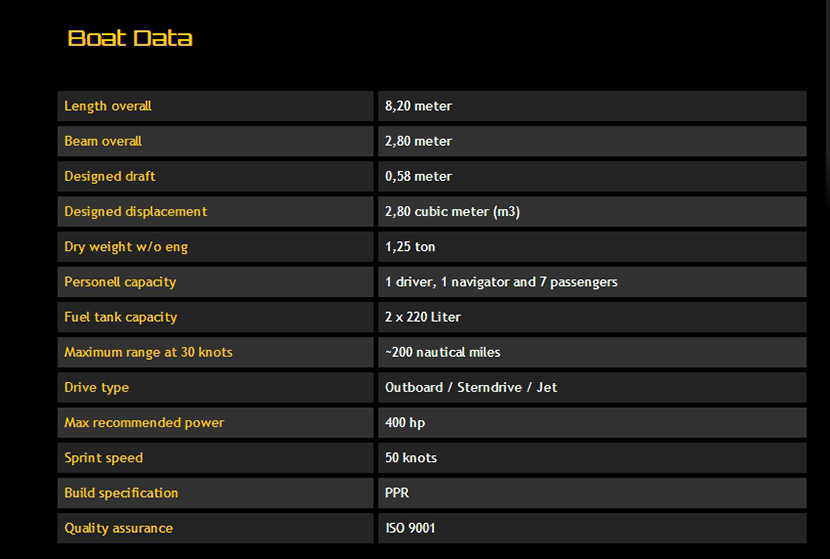Select the ~200 nautical miles value

pyautogui.click(x=443, y=352)
